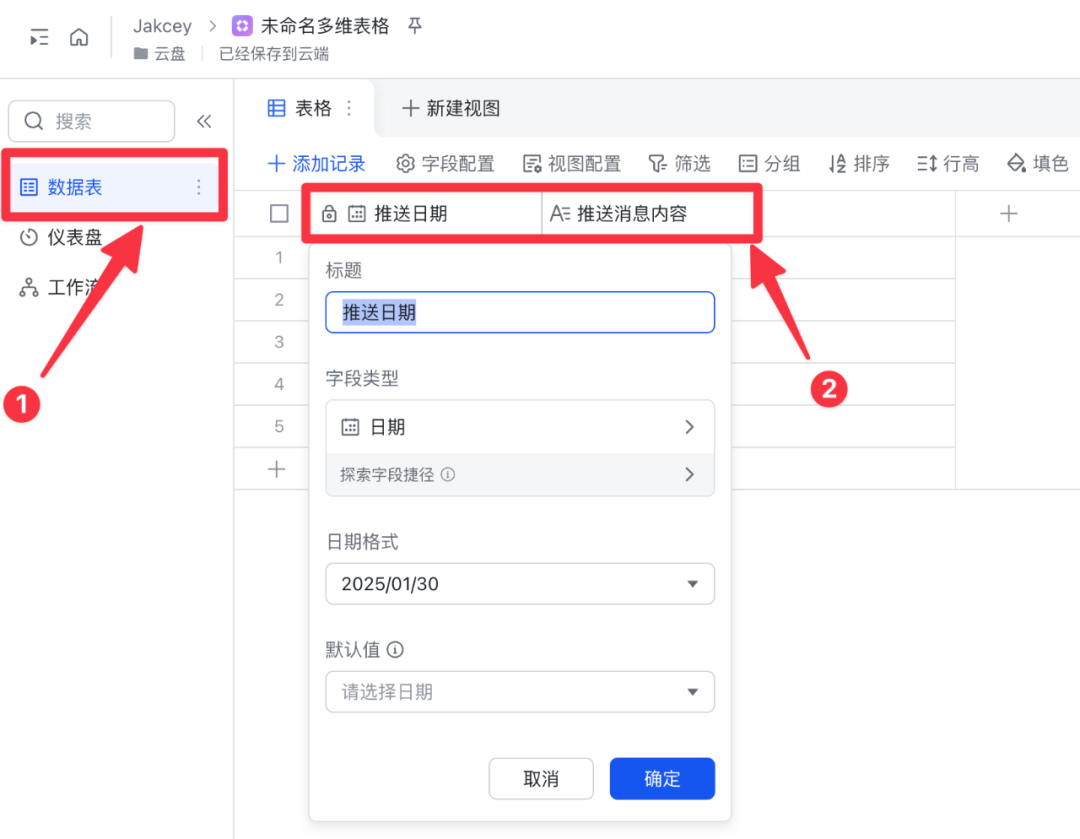Screen dimensions: 1080x839
Task: Click 取消 to cancel field edit
Action: click(x=541, y=778)
